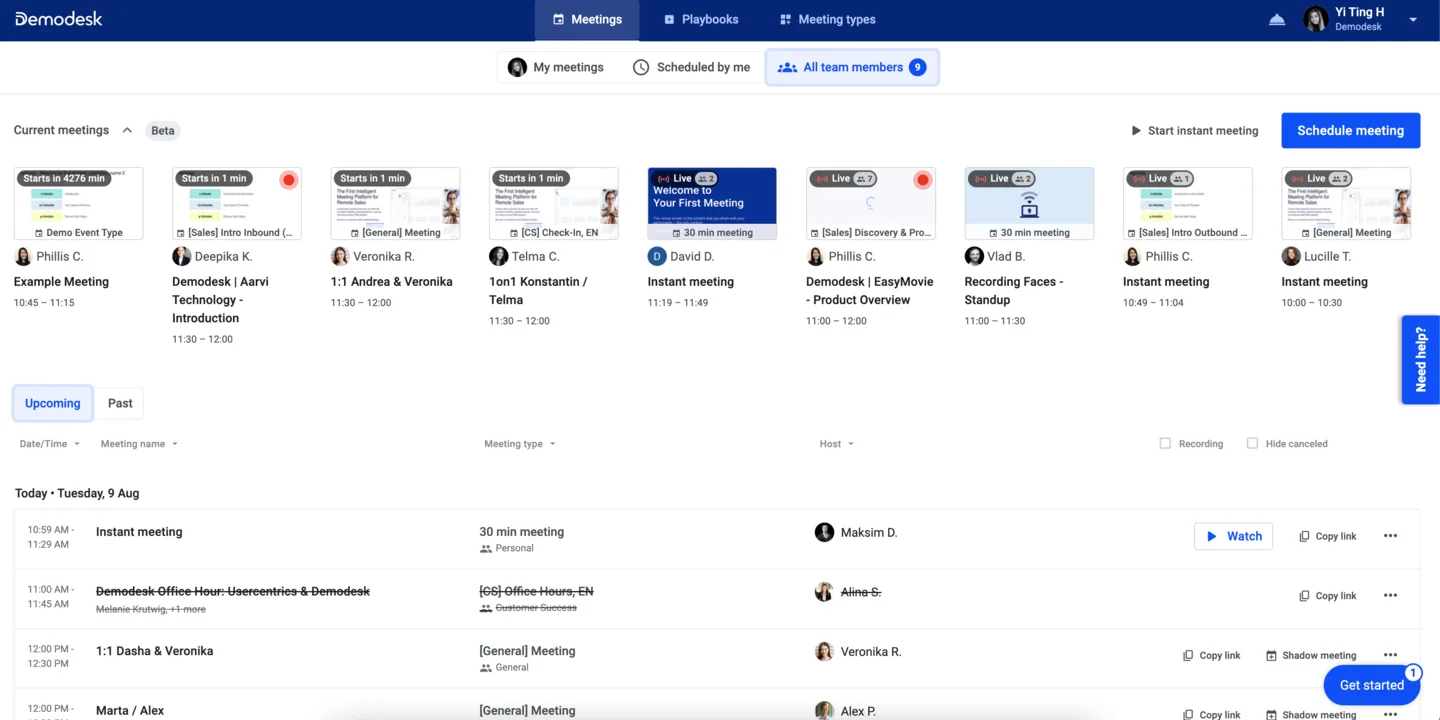
Task: Check the Hide canceled checkbox
Action: tap(1252, 443)
